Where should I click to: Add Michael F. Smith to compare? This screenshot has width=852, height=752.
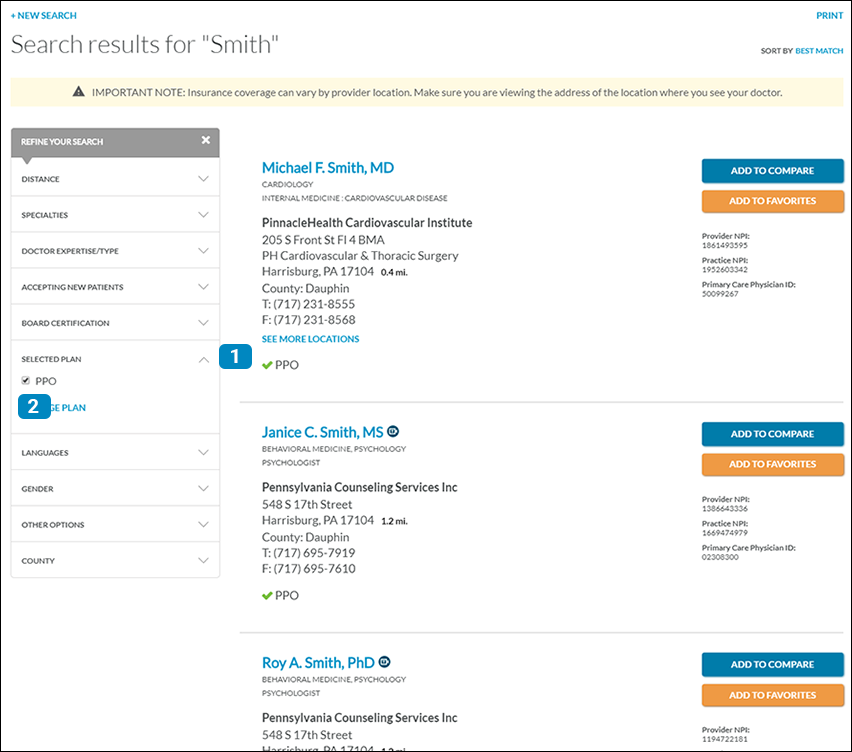tap(772, 171)
